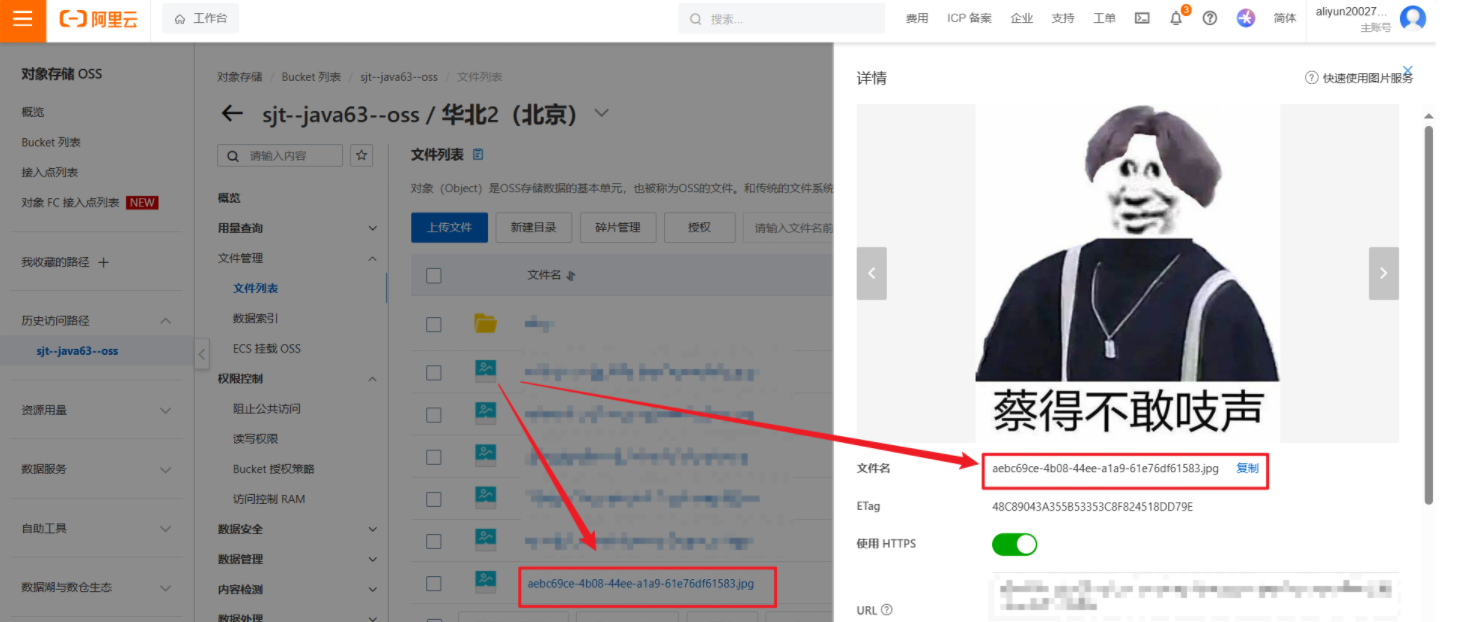Viewport: 1478px width, 622px height.
Task: Open 工作台 button in top bar
Action: [x=200, y=18]
